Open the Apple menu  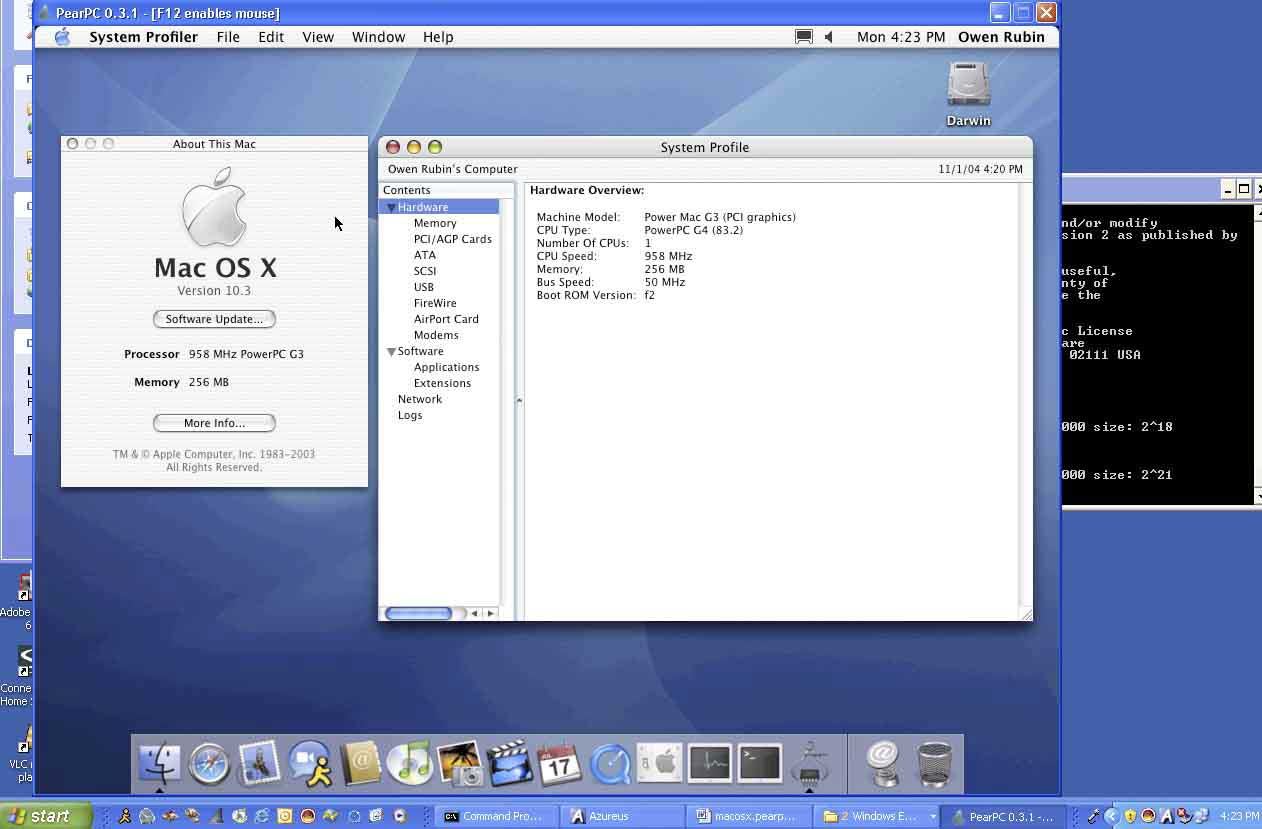62,37
